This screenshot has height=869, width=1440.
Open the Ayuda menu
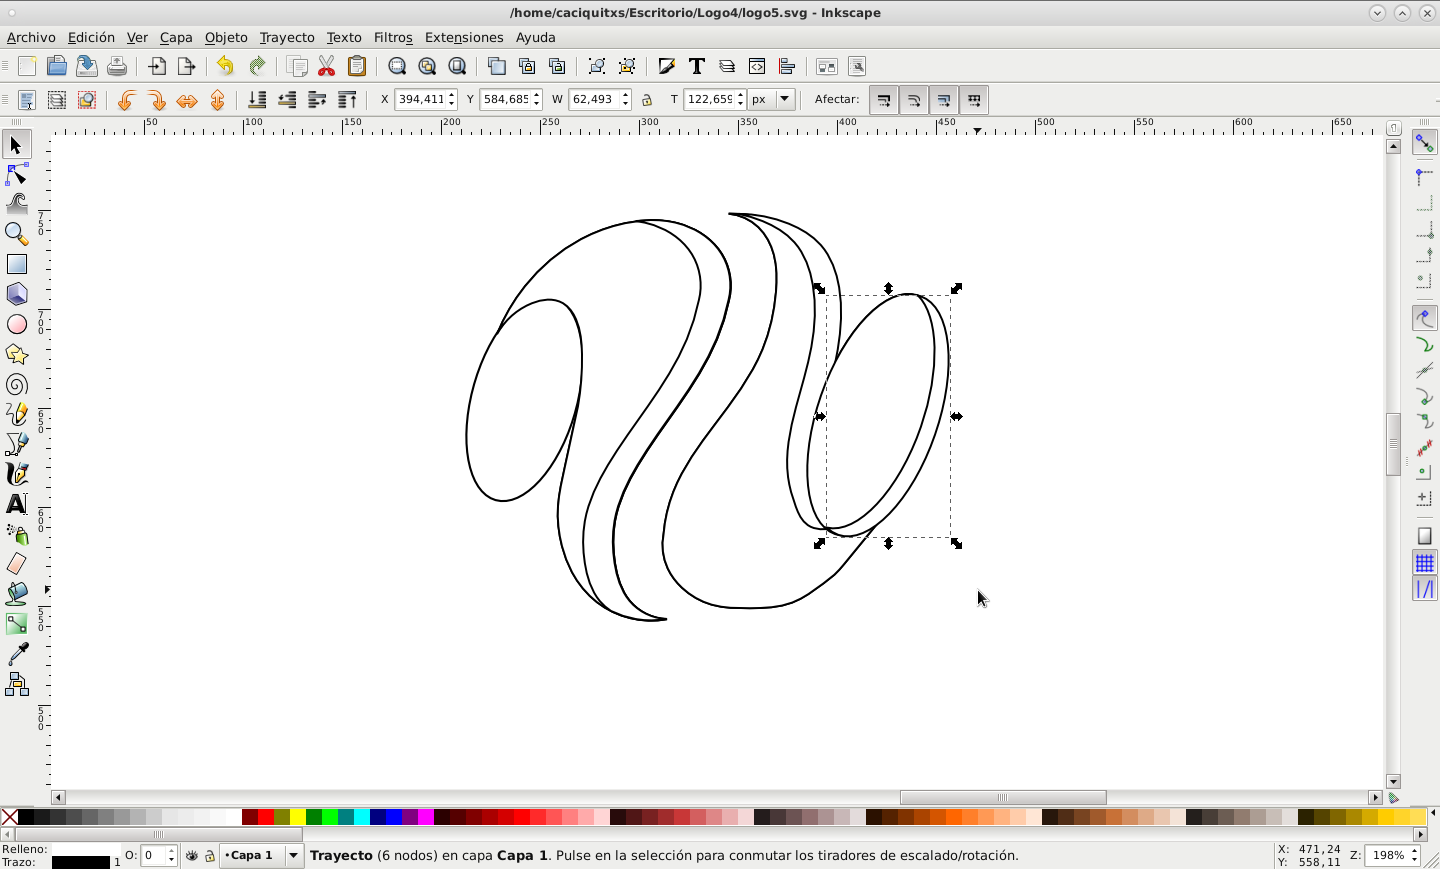(x=535, y=37)
